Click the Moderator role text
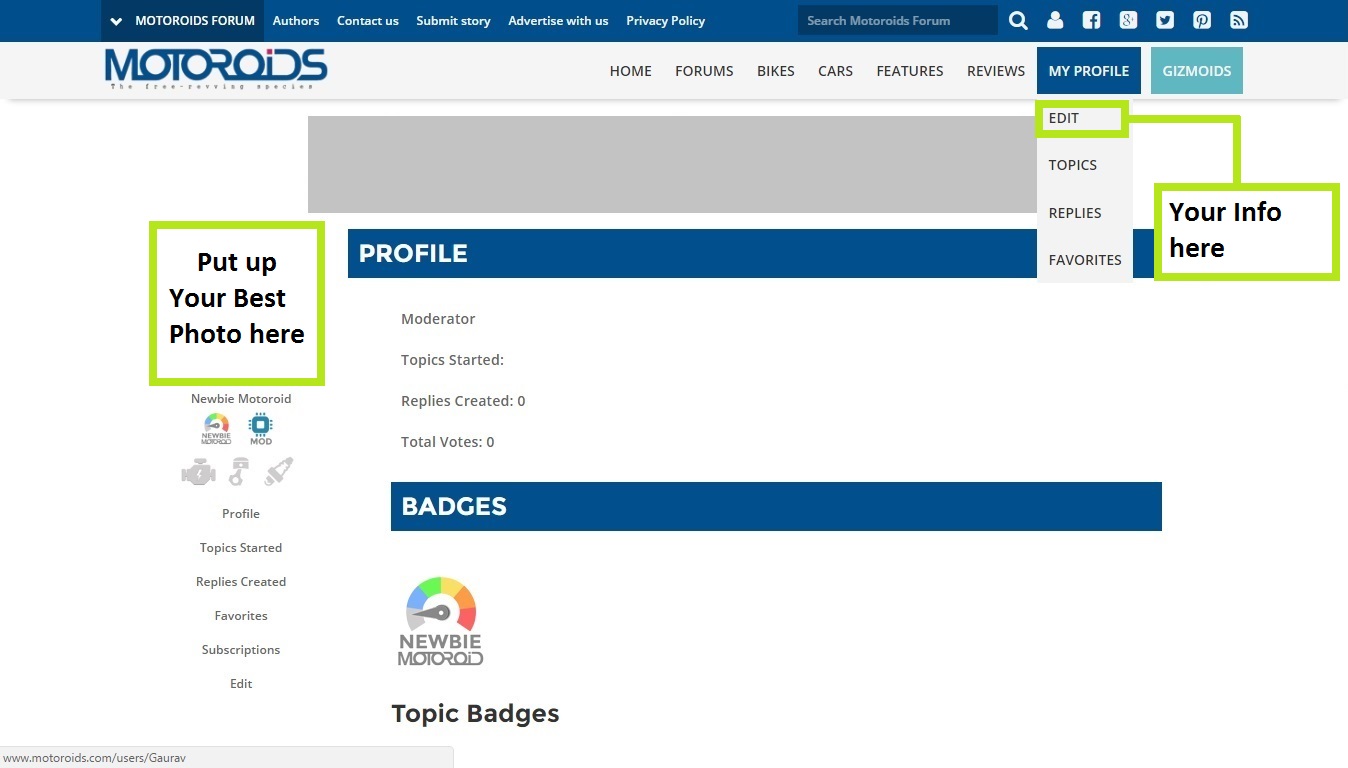 coord(438,319)
